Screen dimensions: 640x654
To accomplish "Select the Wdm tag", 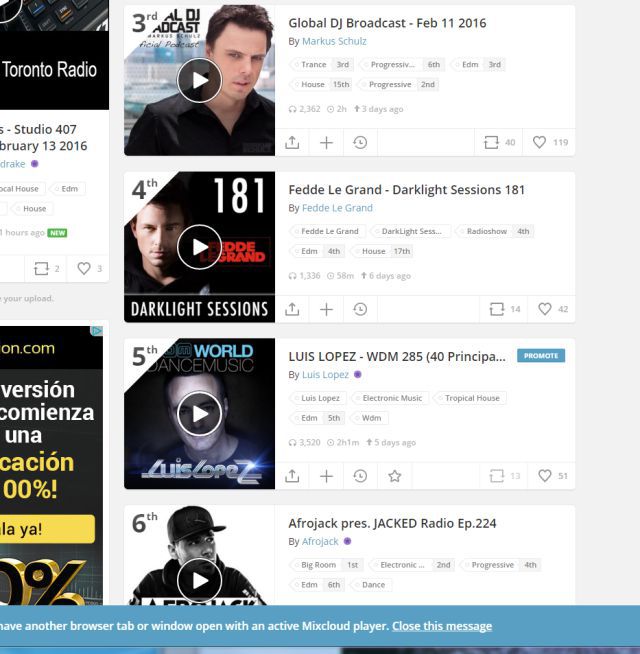I will click(369, 418).
